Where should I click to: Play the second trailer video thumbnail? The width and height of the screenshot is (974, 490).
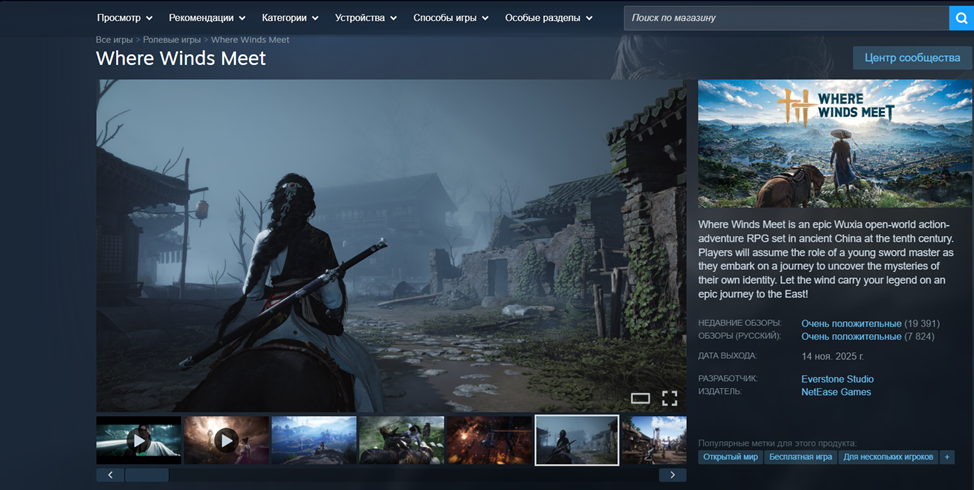click(x=226, y=440)
